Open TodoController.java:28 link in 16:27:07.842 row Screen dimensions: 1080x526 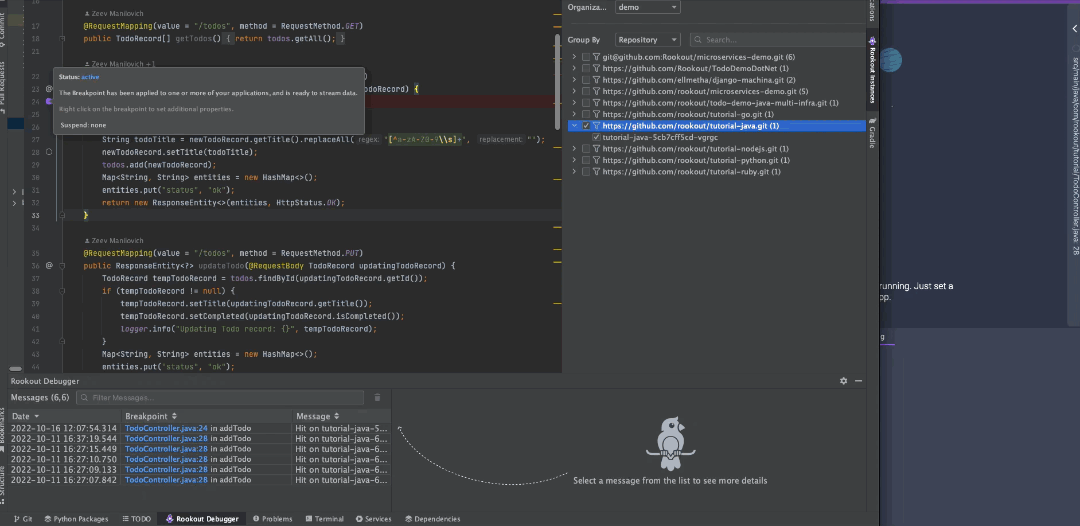pos(166,480)
